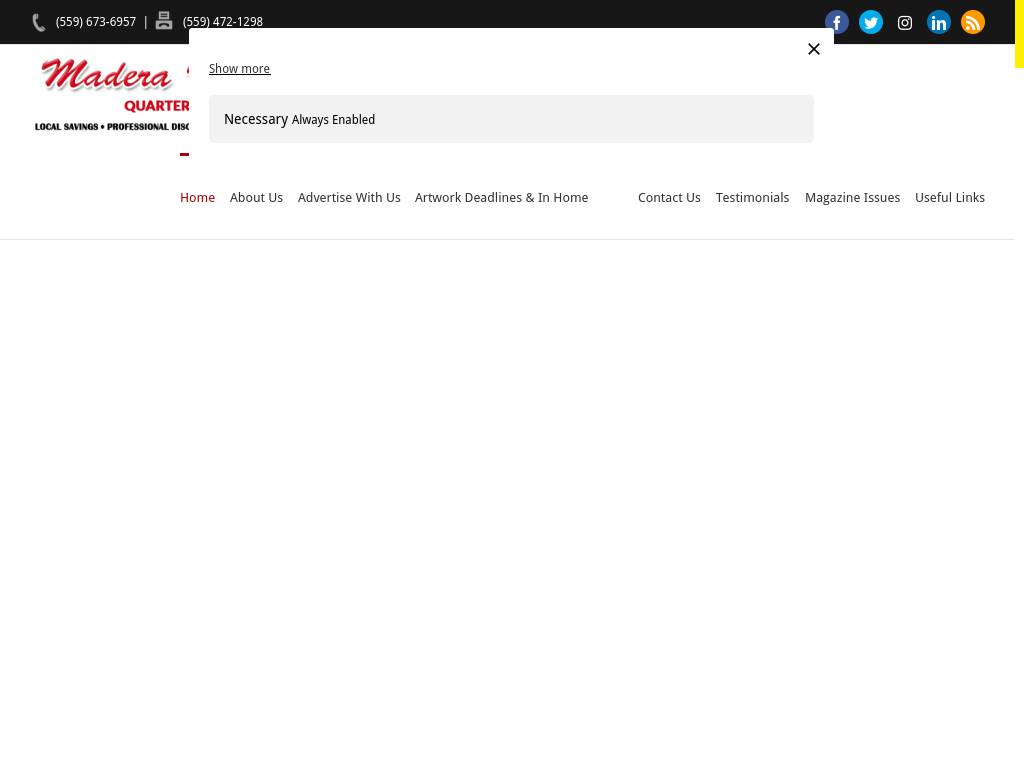This screenshot has width=1024, height=768.
Task: Expand the Necessary cookies section
Action: tap(511, 119)
